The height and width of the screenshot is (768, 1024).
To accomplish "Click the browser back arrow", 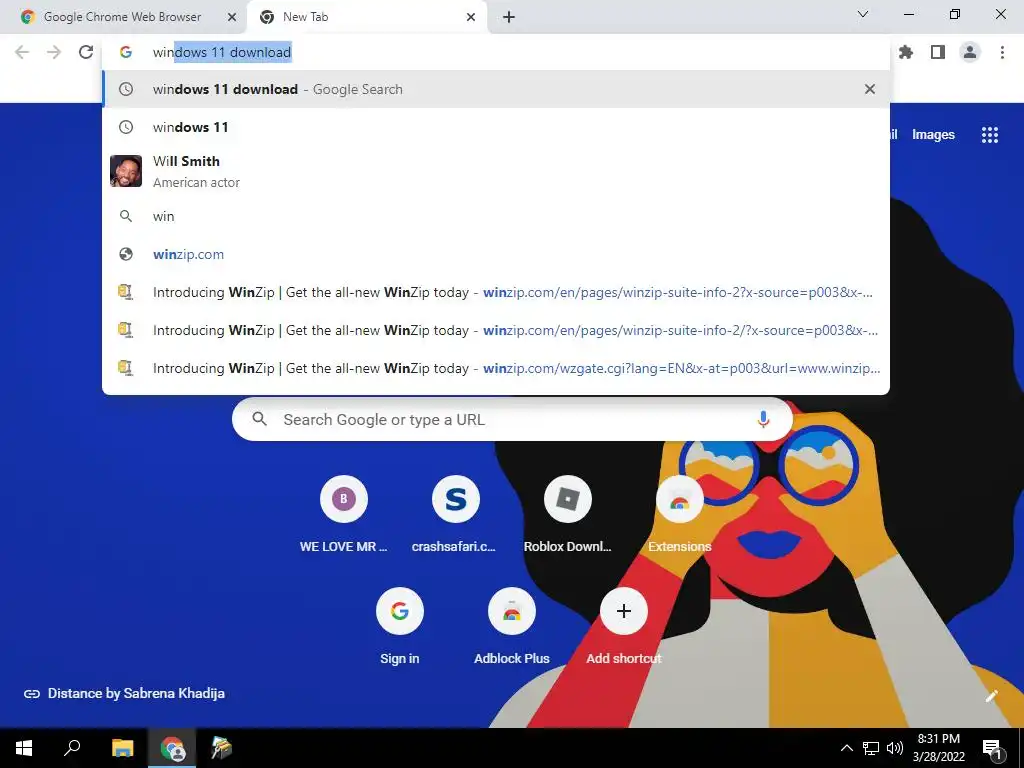I will 22,52.
